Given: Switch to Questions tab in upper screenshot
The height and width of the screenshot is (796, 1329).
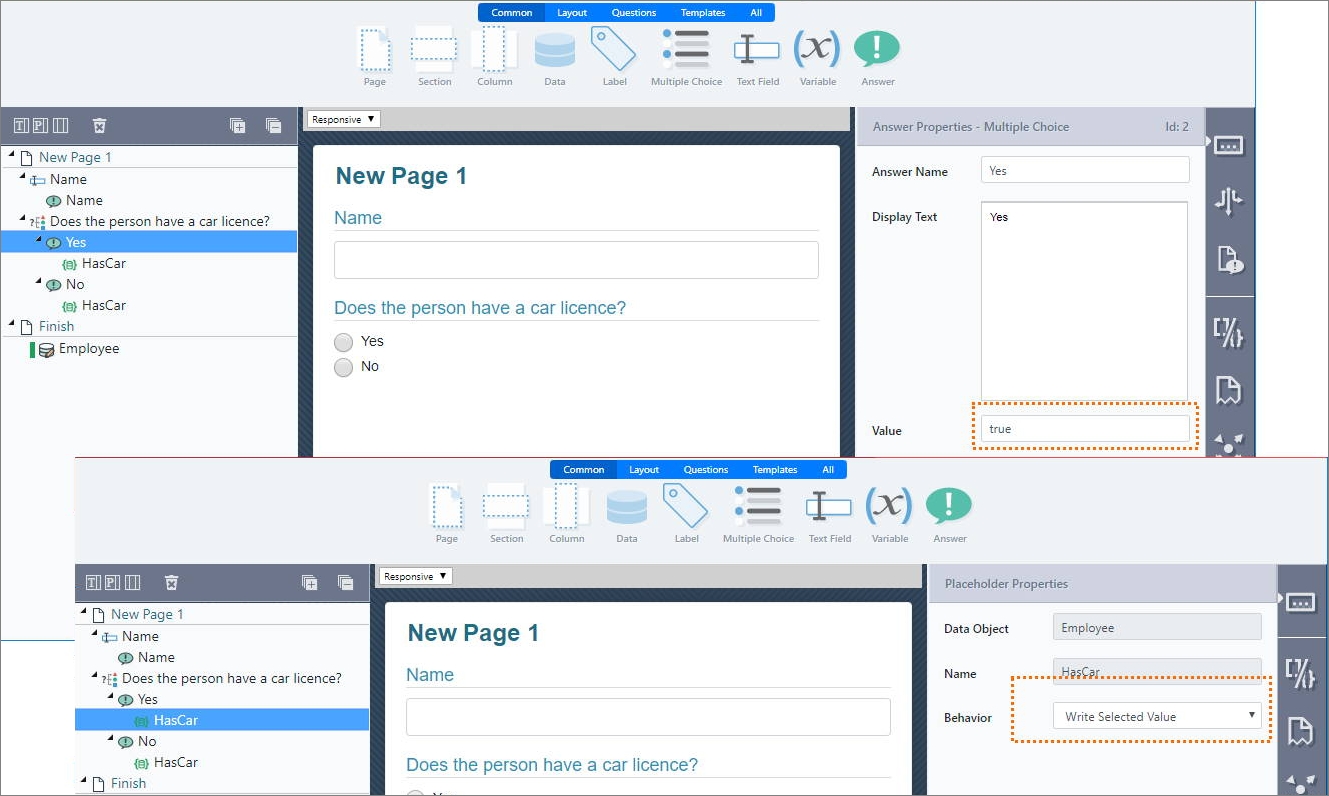Looking at the screenshot, I should 634,13.
